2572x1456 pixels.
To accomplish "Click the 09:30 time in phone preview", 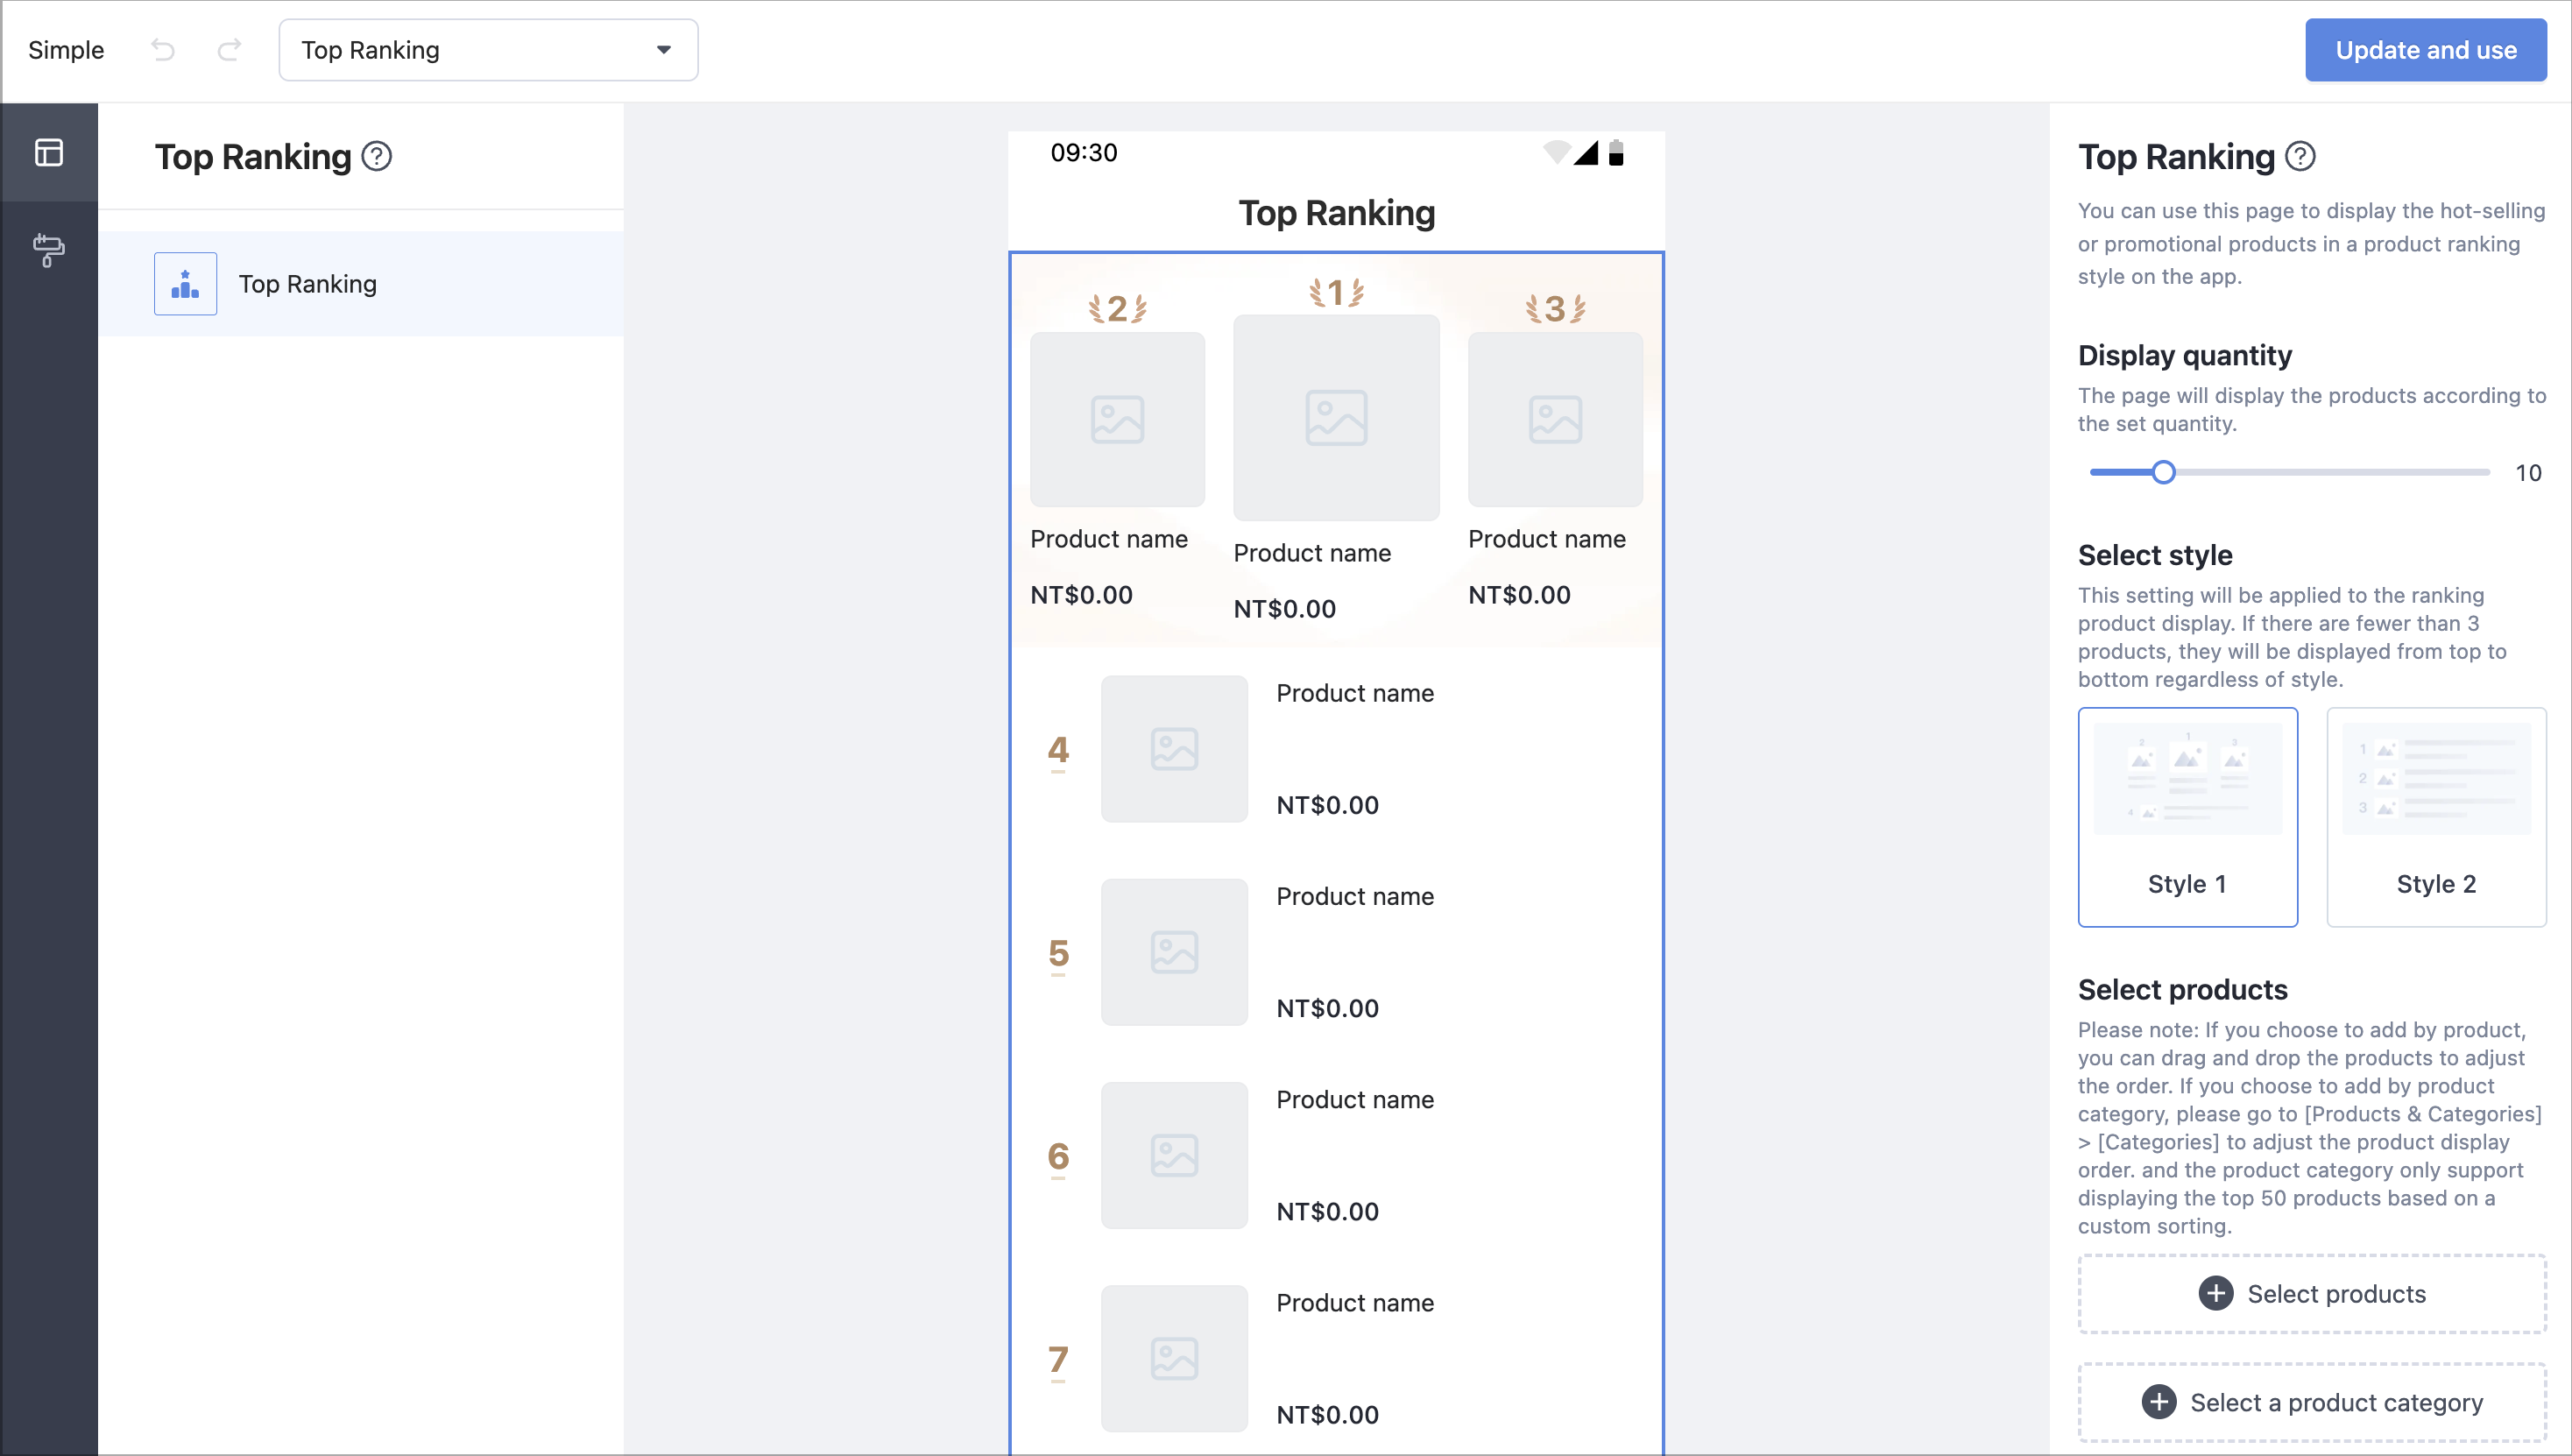I will point(1083,153).
